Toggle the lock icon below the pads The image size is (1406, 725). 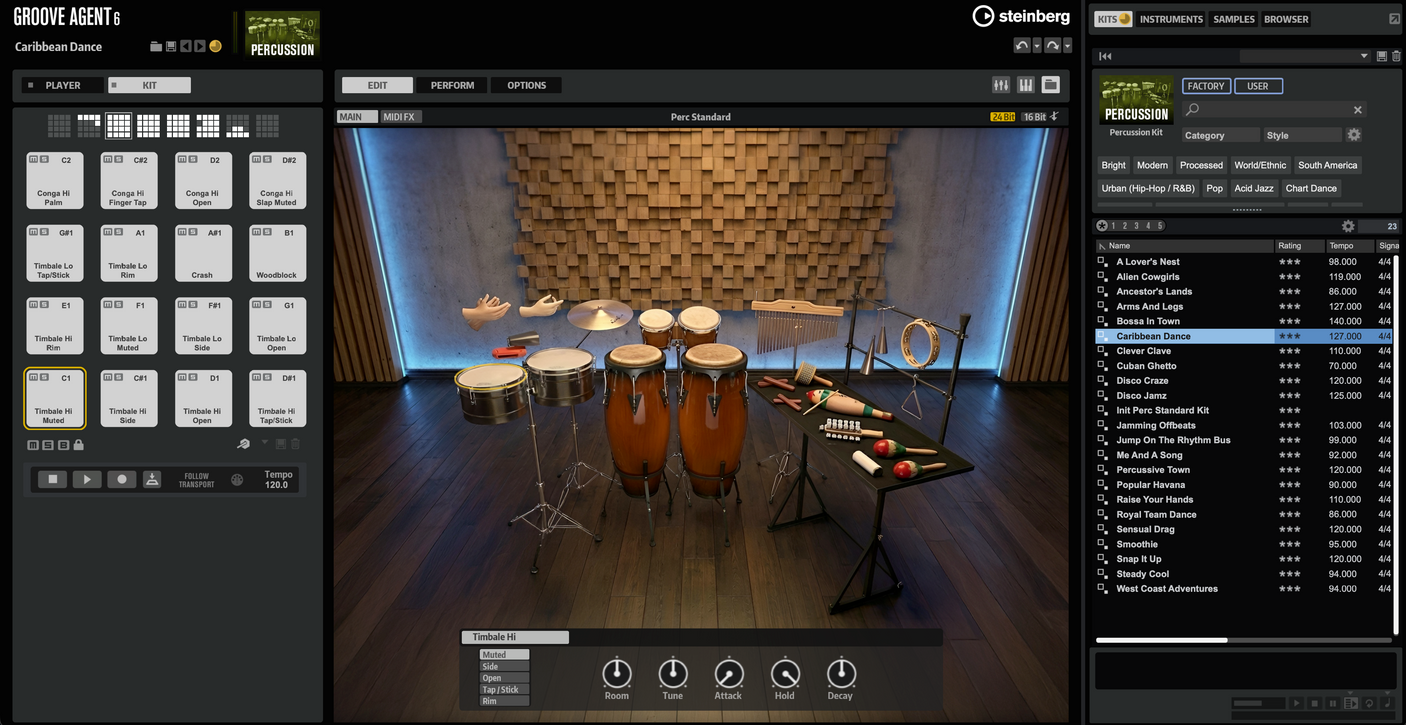79,443
